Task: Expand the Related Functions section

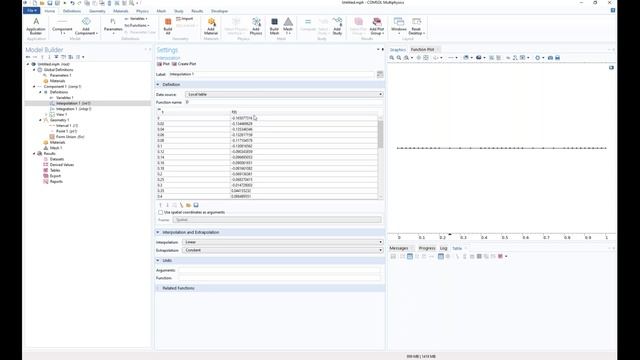Action: coord(158,288)
